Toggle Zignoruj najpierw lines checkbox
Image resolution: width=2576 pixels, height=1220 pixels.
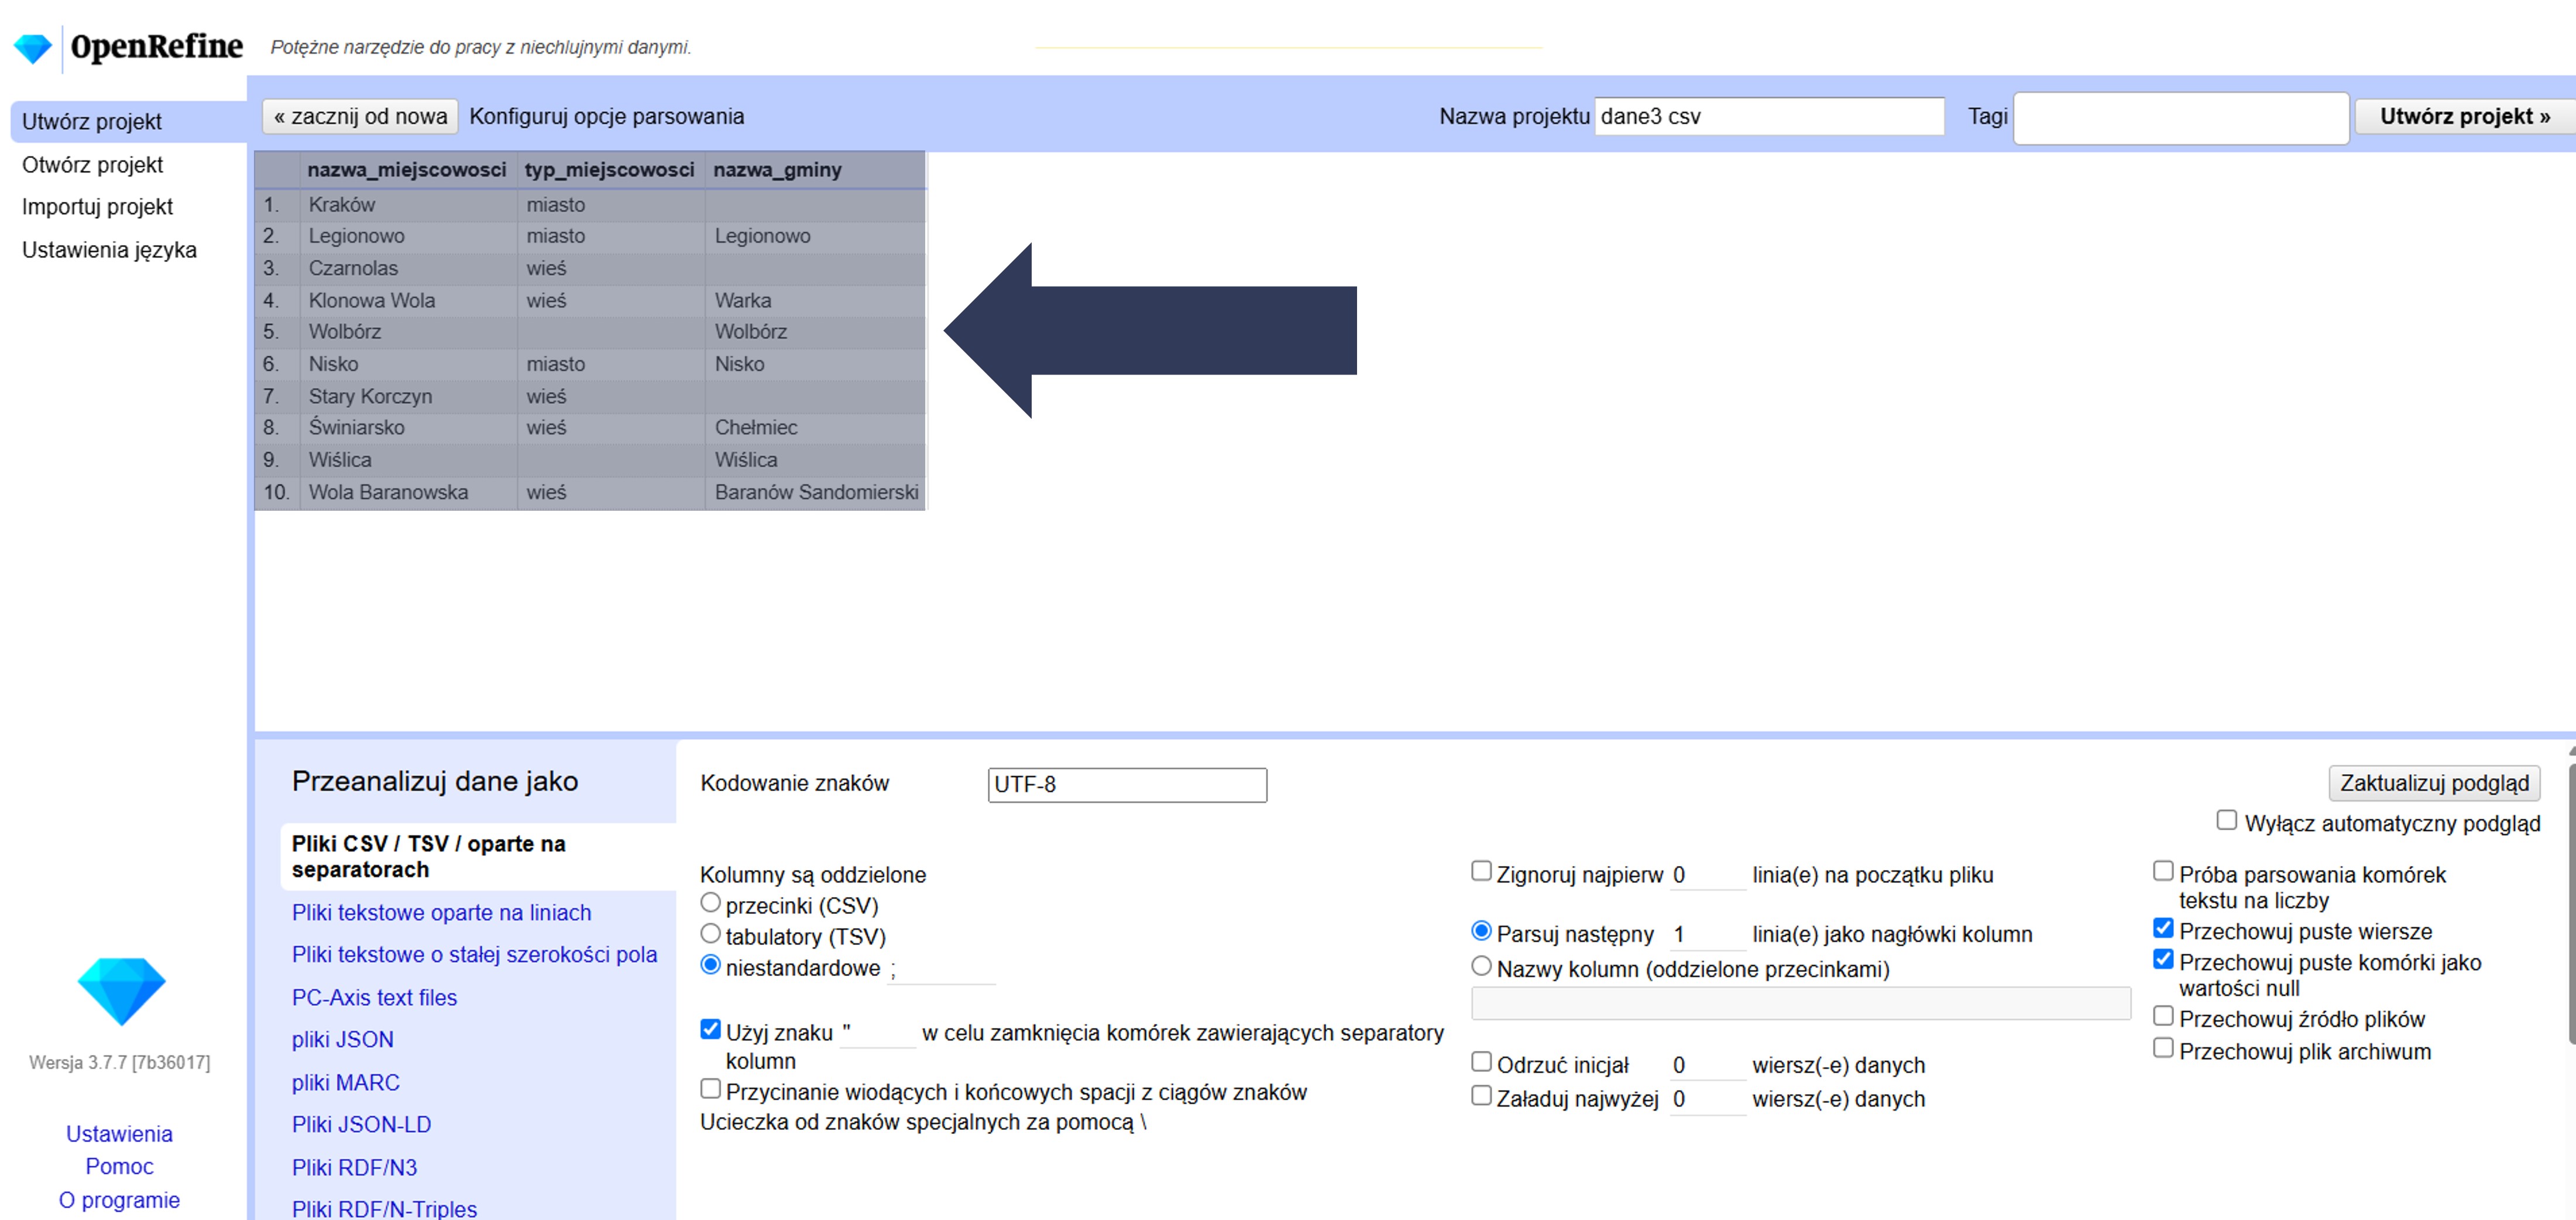pos(1481,871)
